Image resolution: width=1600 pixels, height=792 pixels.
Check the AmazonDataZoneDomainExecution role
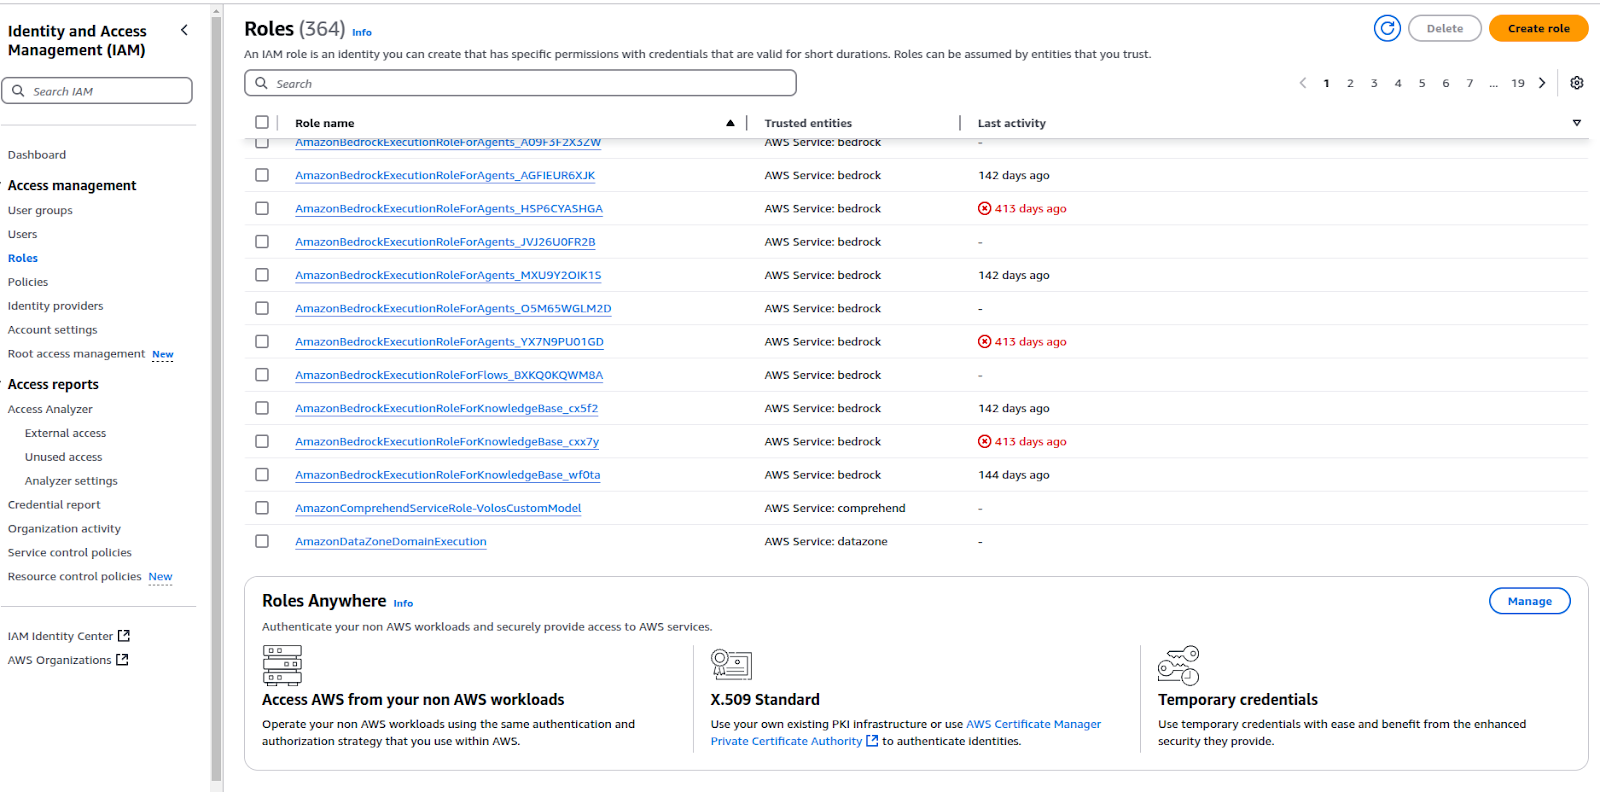point(262,541)
